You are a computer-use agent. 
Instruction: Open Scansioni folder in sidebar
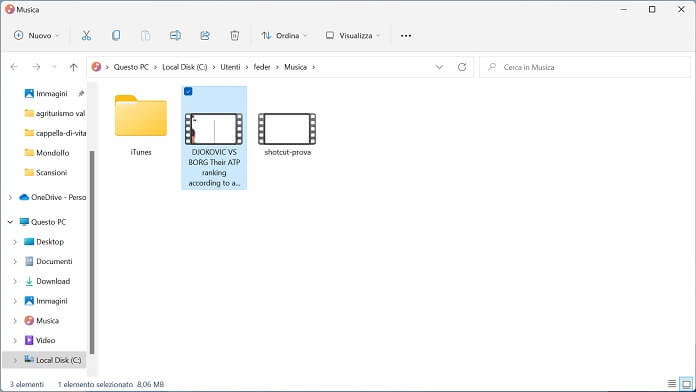[x=46, y=172]
